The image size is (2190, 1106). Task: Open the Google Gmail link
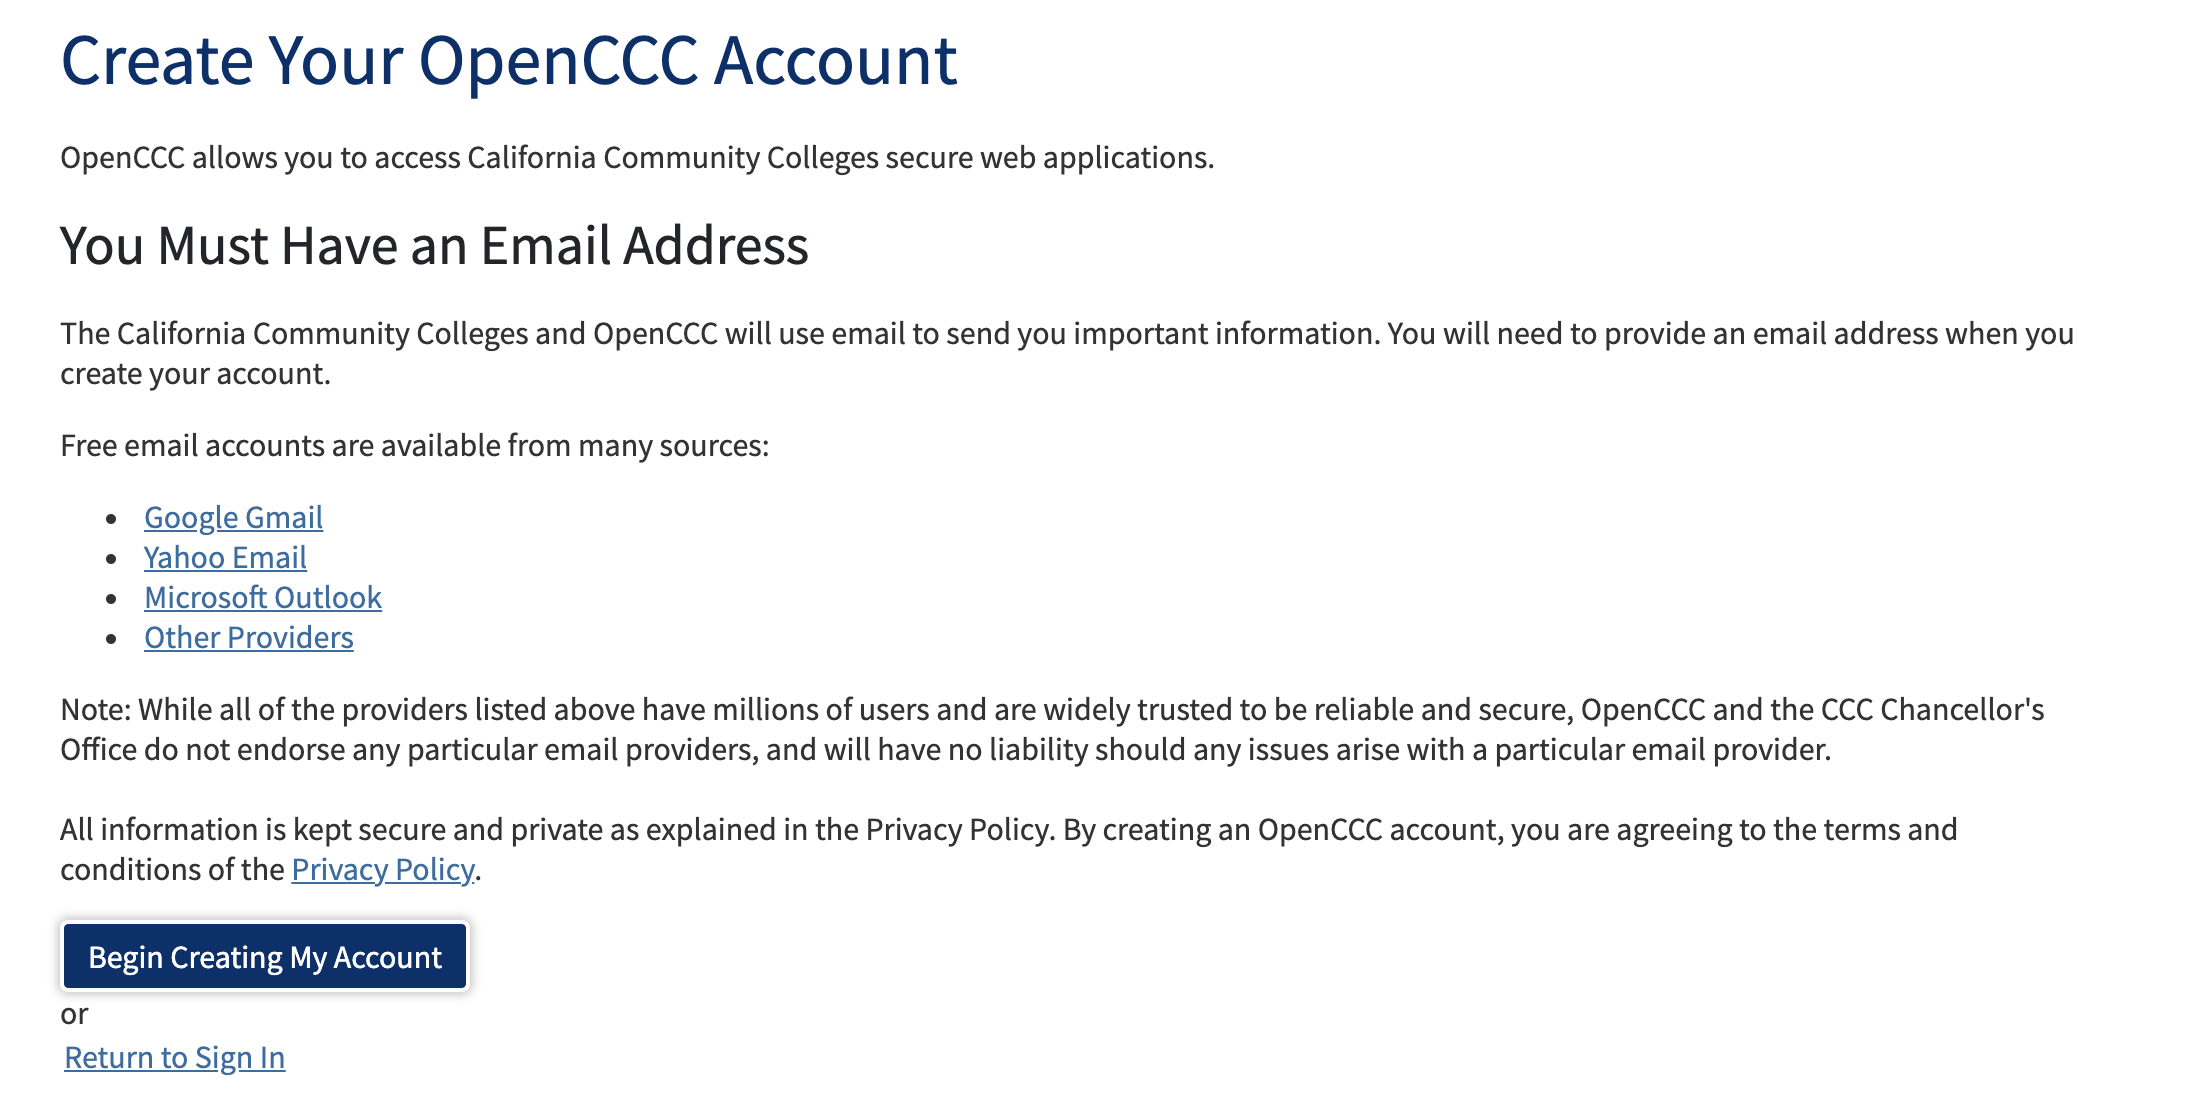[233, 517]
